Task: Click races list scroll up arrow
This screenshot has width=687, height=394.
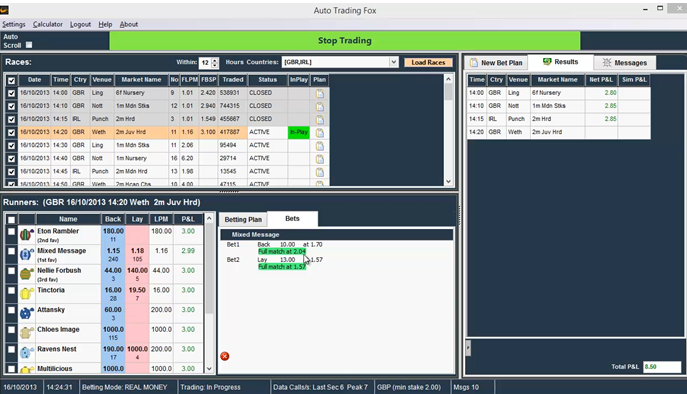Action: pyautogui.click(x=448, y=79)
